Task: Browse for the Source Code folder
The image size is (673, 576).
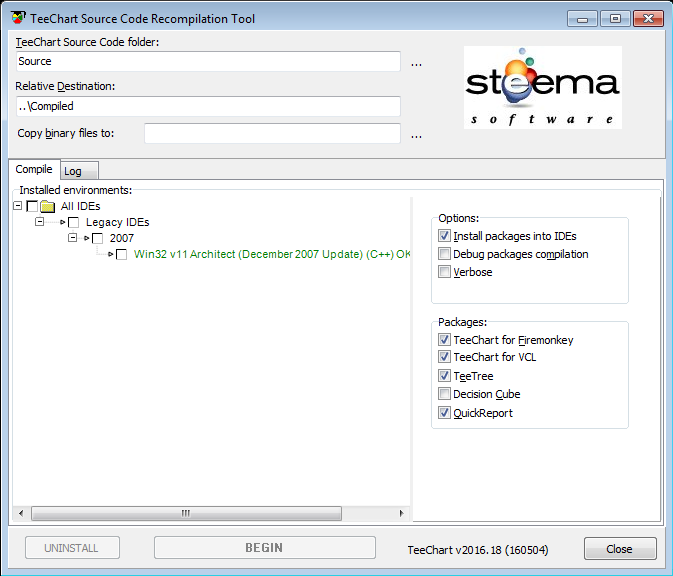Action: 416,64
